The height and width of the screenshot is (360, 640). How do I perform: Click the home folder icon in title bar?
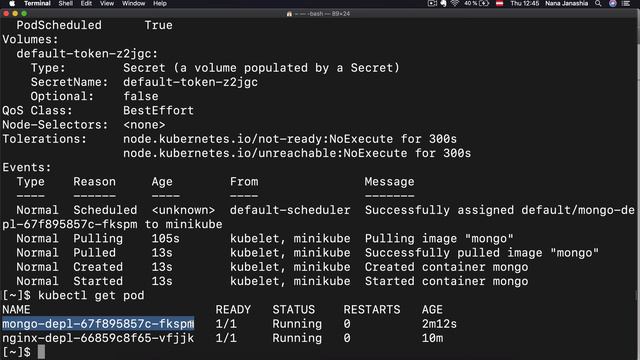coord(289,14)
